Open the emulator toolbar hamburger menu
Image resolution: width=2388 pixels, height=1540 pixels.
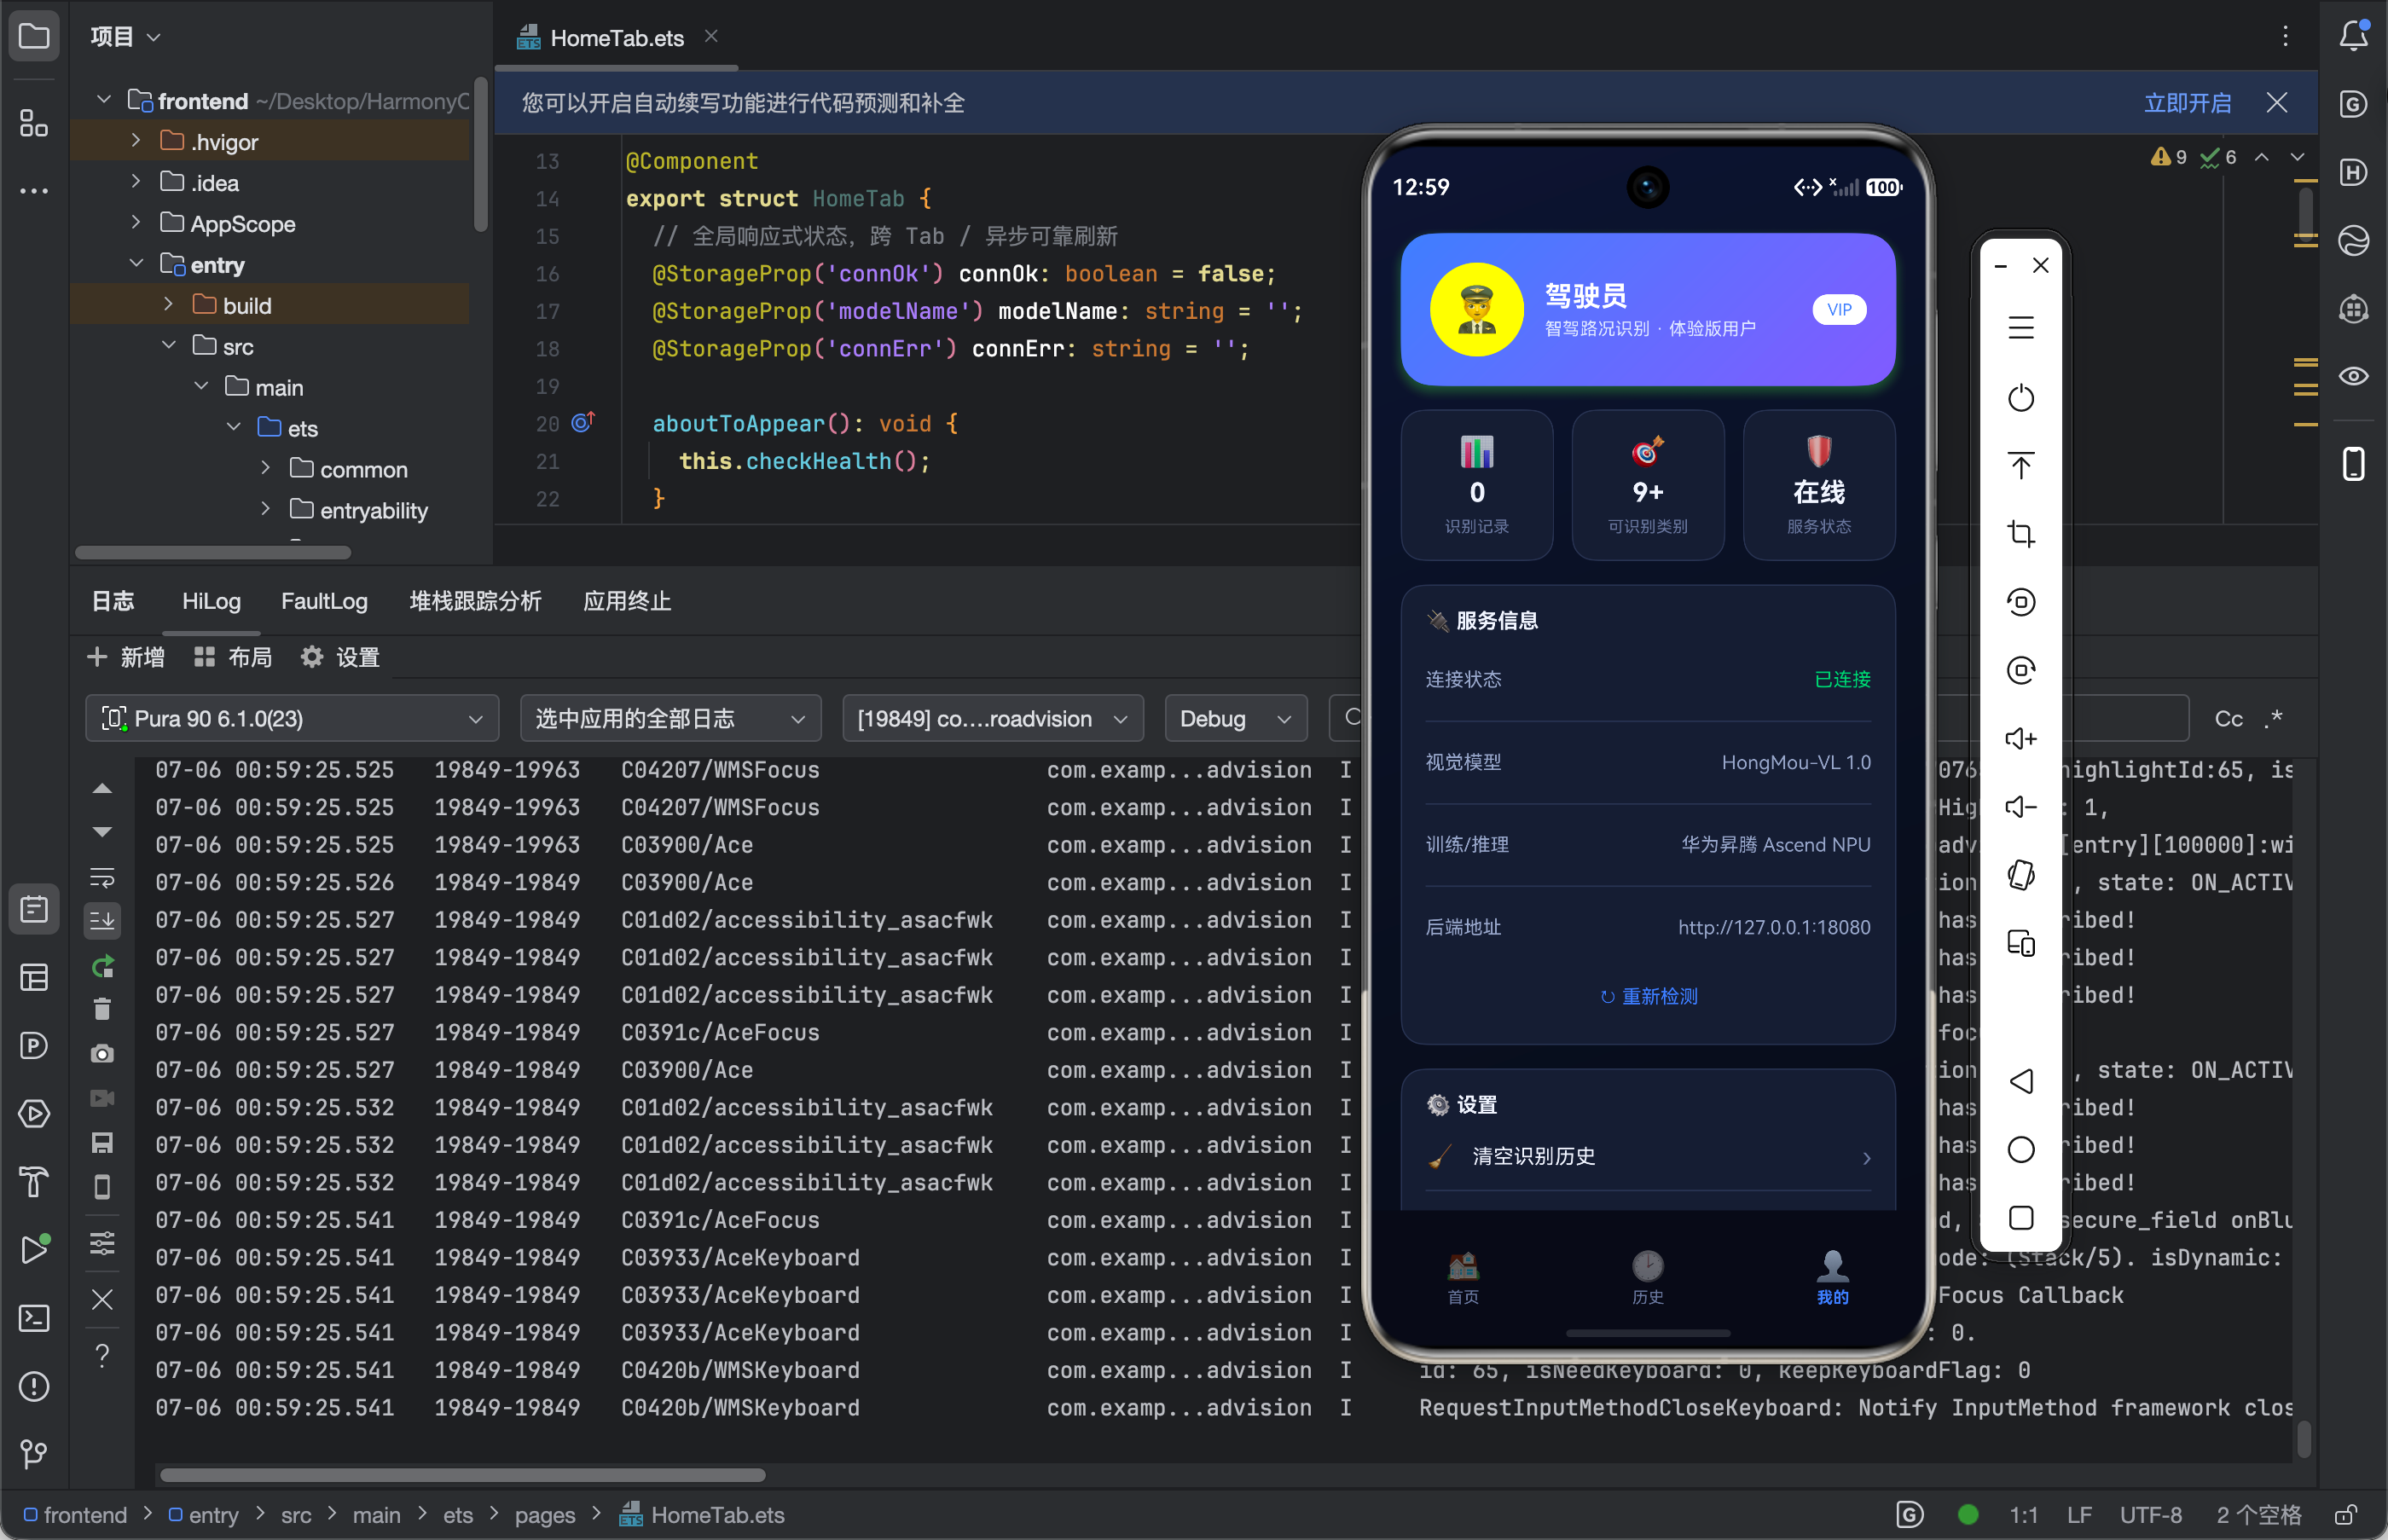[2021, 328]
